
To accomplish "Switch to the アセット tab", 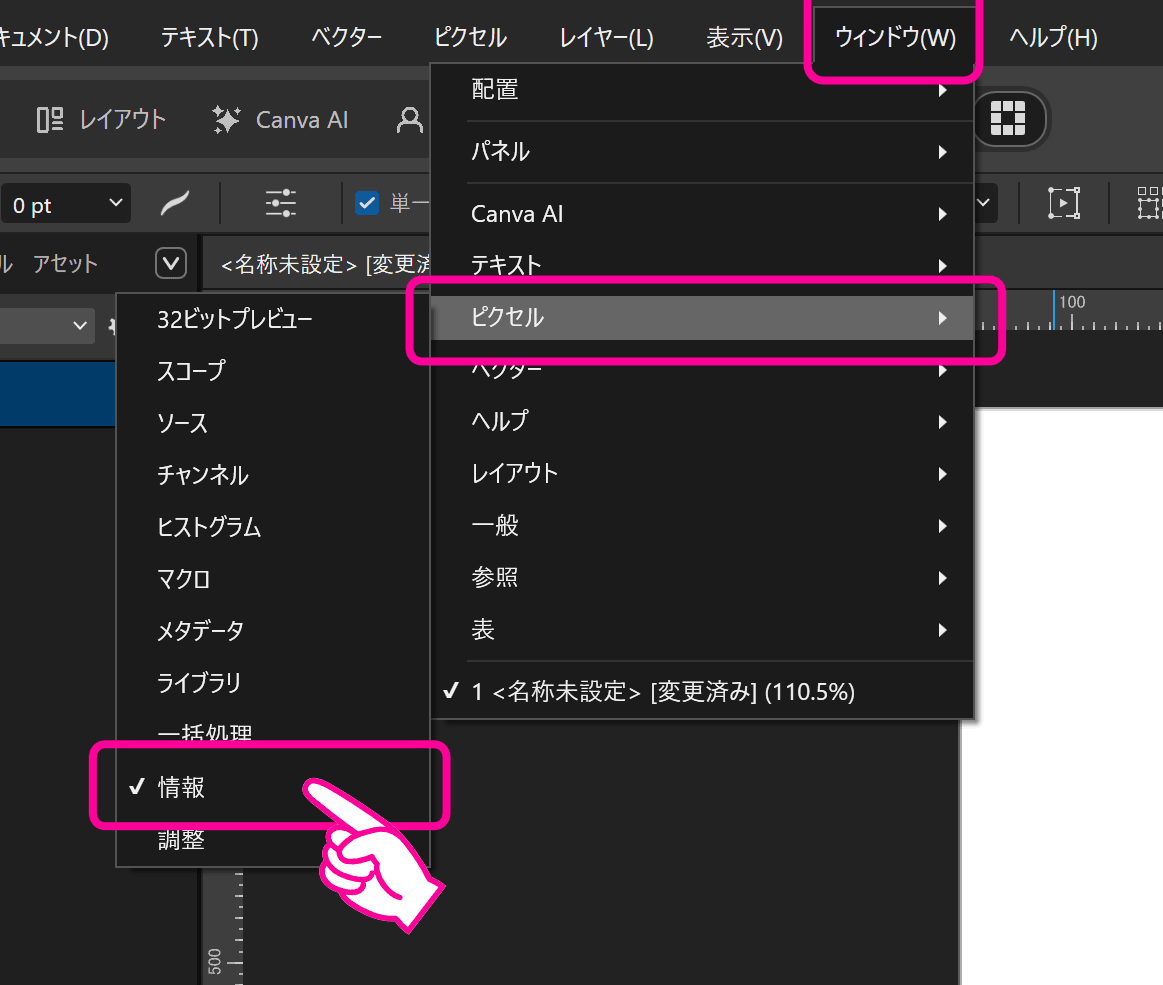I will pyautogui.click(x=65, y=263).
